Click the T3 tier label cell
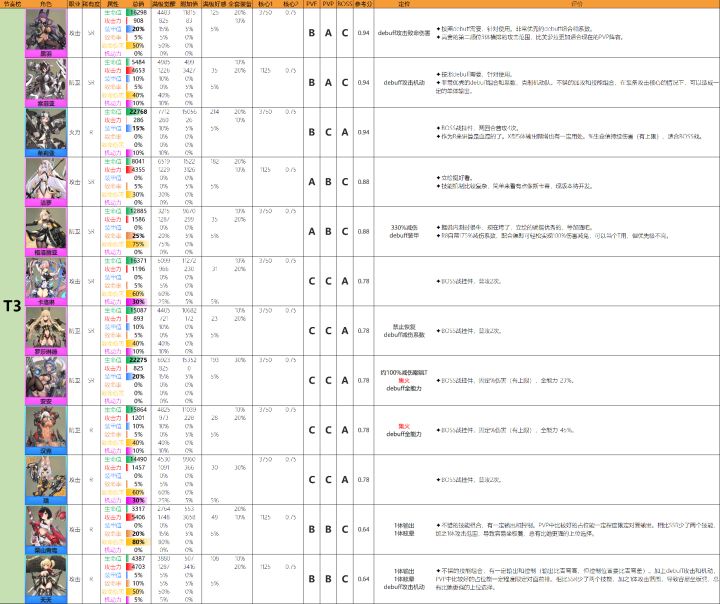Screen dimensions: 720x604 point(12,306)
